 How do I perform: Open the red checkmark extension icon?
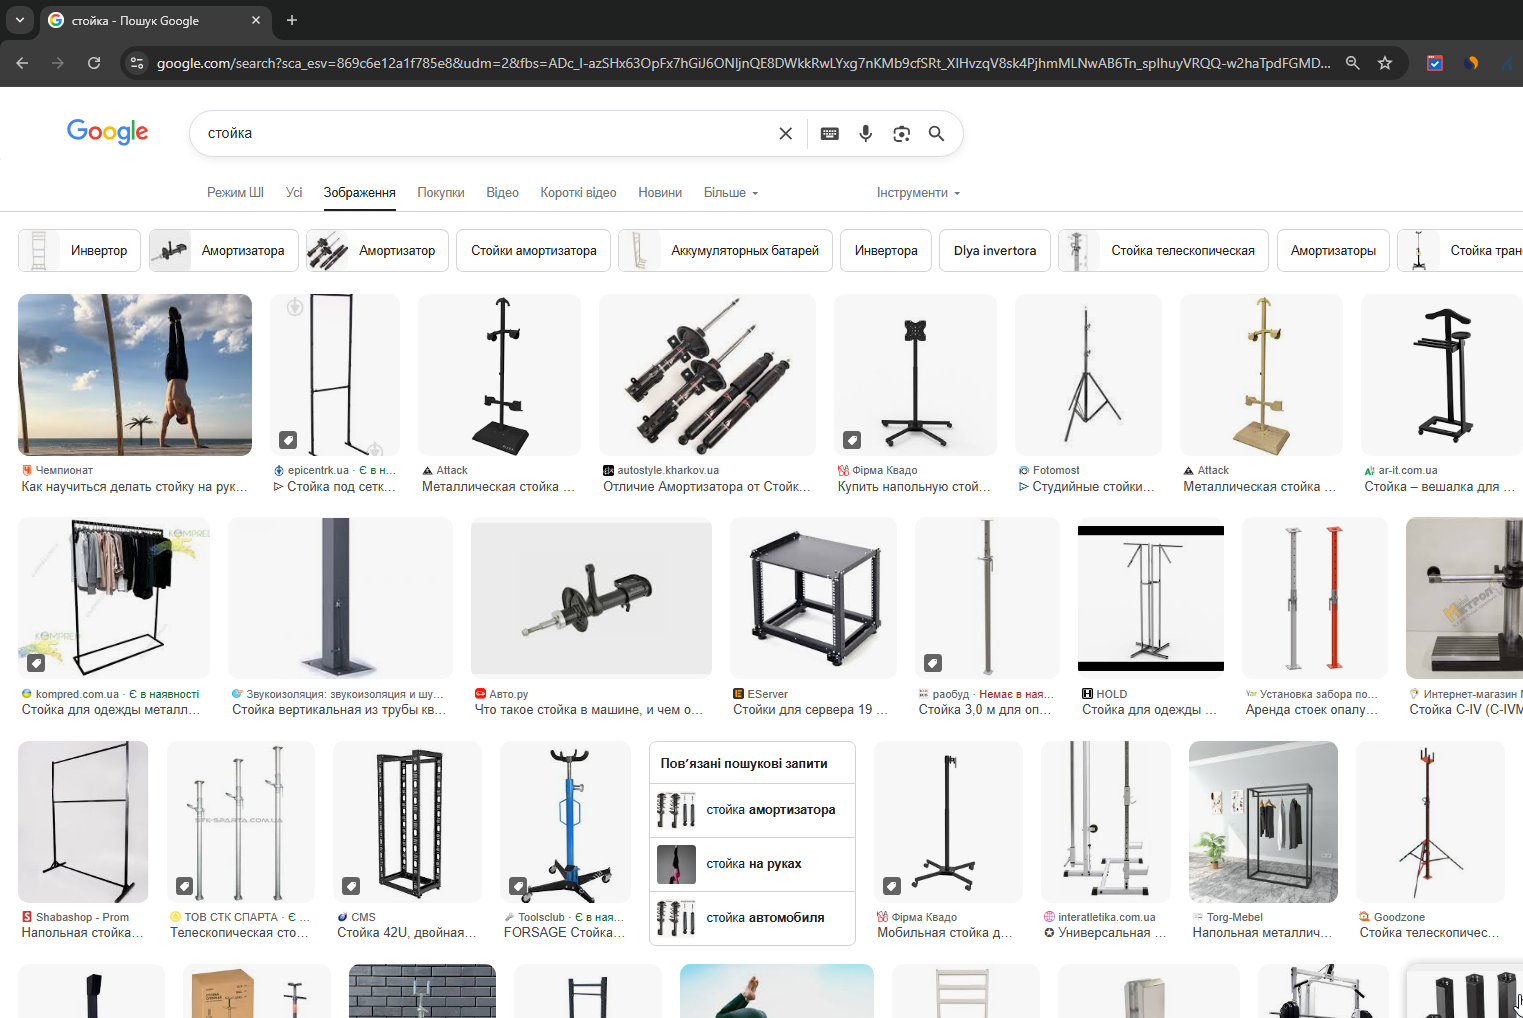pos(1435,63)
